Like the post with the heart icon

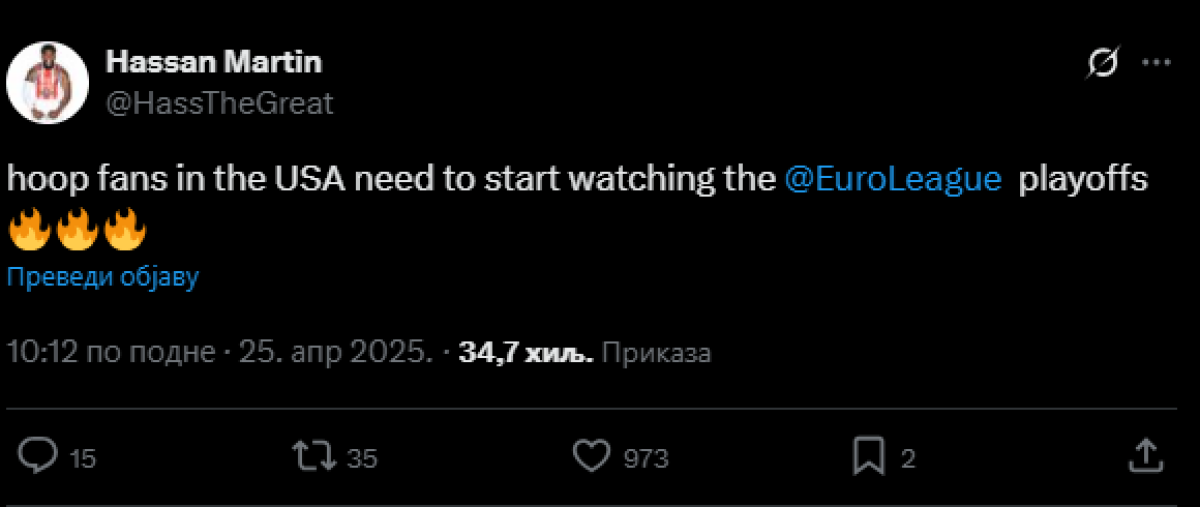(x=591, y=456)
